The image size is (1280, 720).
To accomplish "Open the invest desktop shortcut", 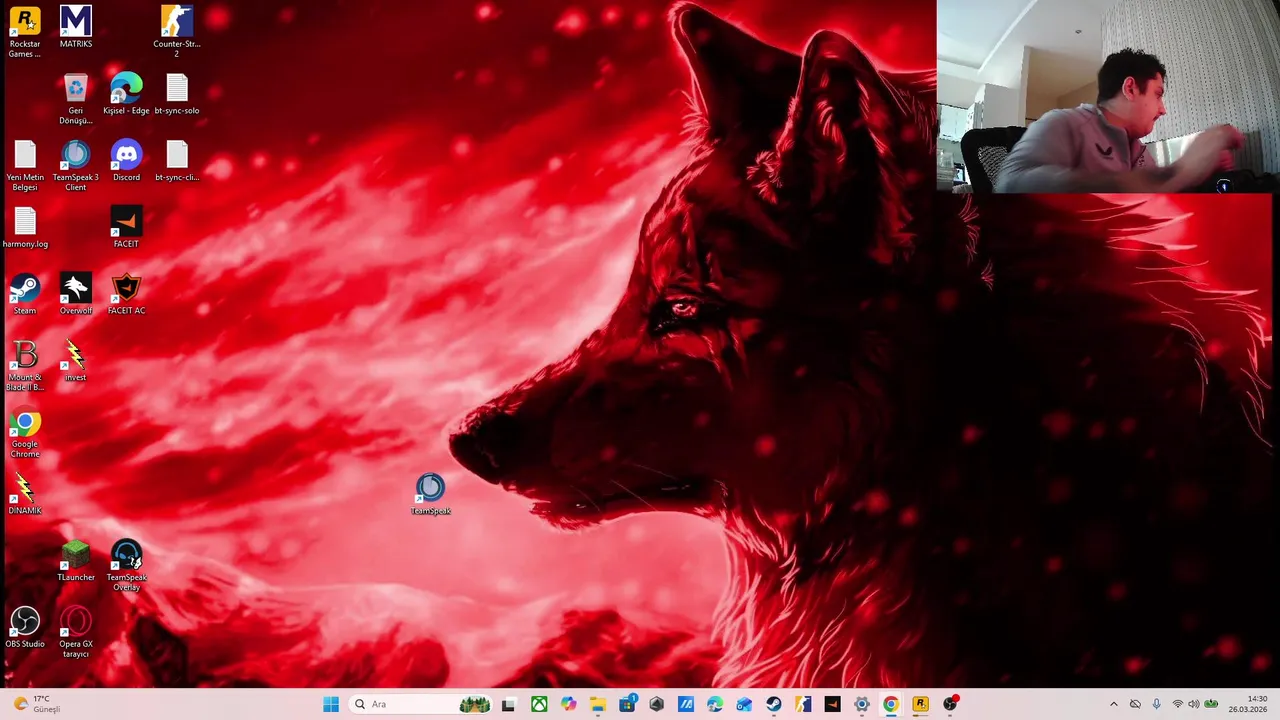I will coord(76,360).
